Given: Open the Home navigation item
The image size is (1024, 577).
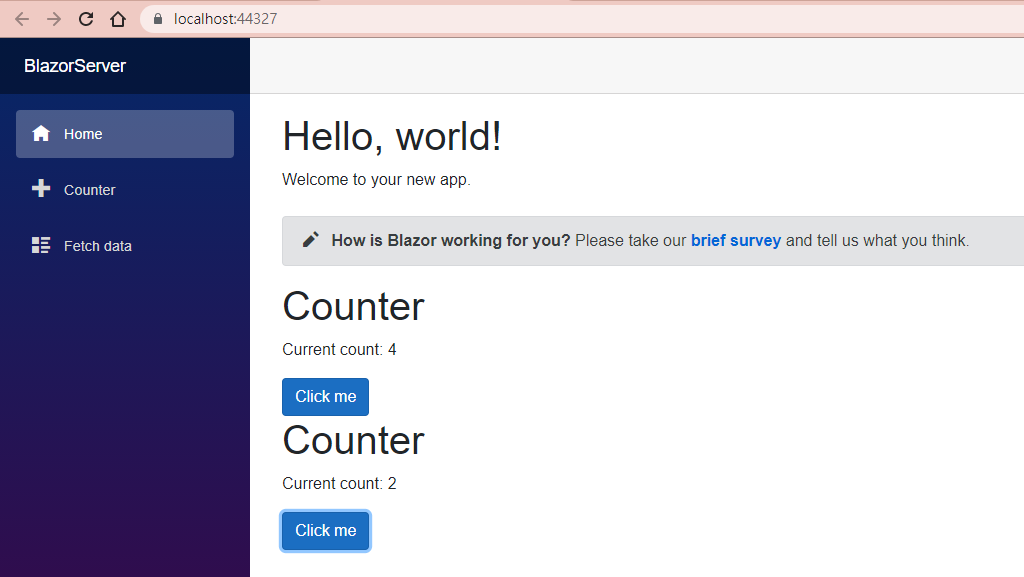Looking at the screenshot, I should (125, 134).
